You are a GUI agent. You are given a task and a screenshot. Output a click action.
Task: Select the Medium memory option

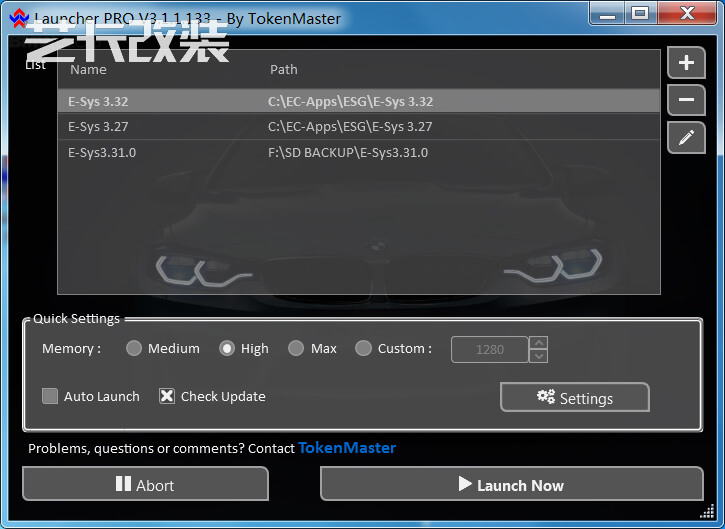click(x=134, y=348)
